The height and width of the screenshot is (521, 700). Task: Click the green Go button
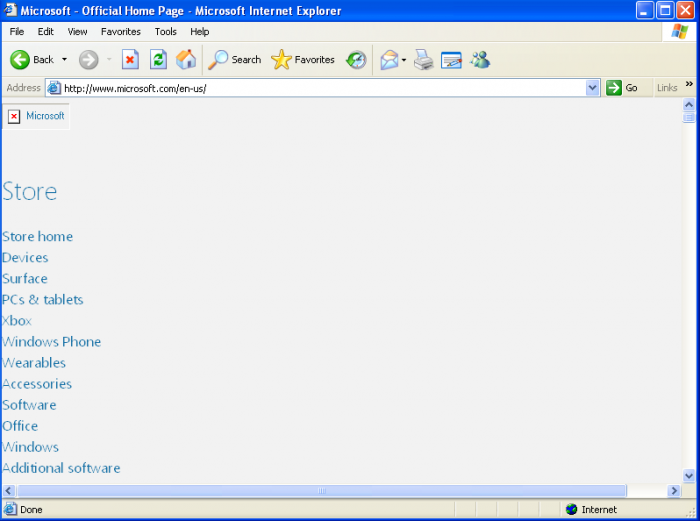click(622, 88)
